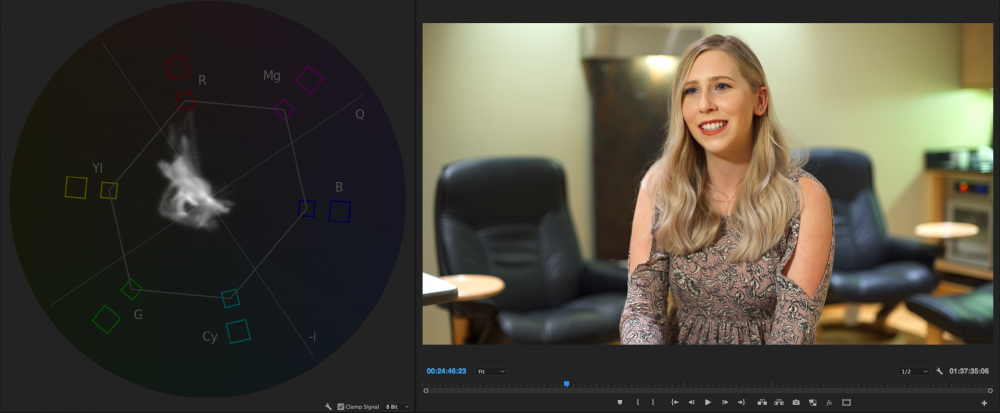
Task: Open the Fit zoom level dropdown
Action: pyautogui.click(x=491, y=371)
